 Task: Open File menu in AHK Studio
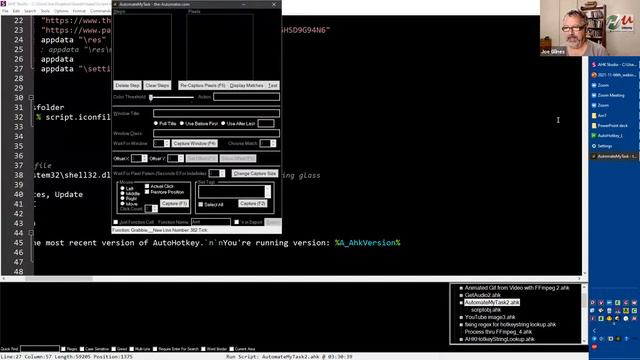[x=5, y=11]
